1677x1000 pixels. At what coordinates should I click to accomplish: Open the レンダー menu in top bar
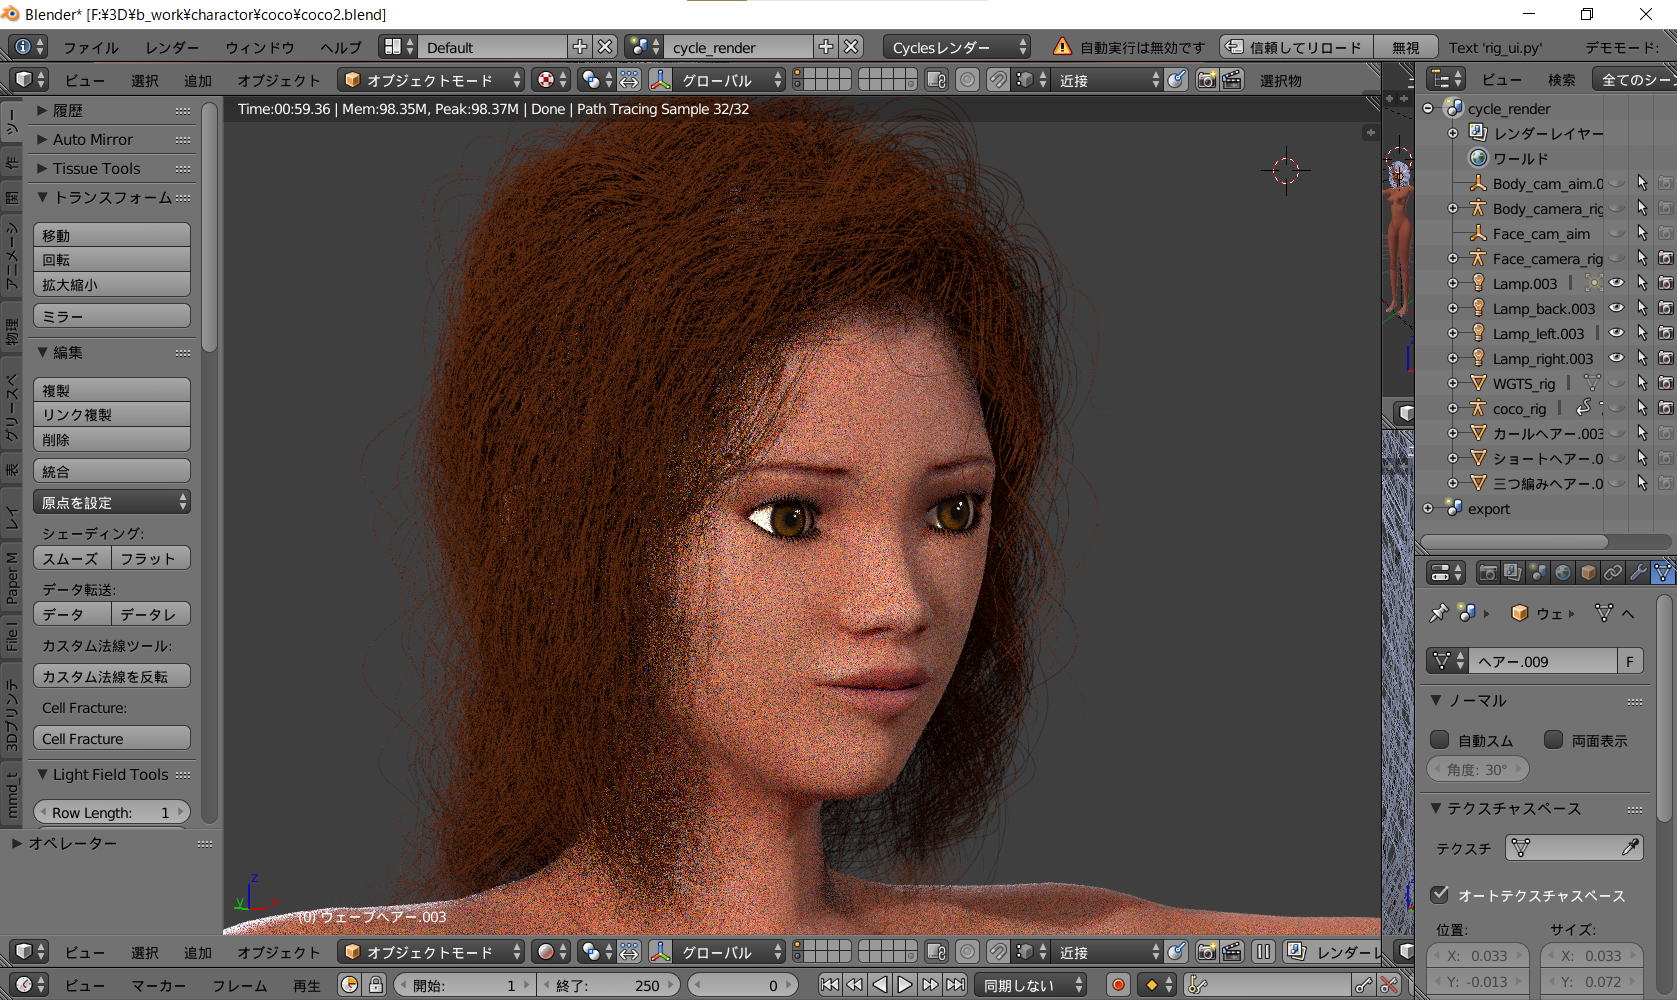pos(172,47)
